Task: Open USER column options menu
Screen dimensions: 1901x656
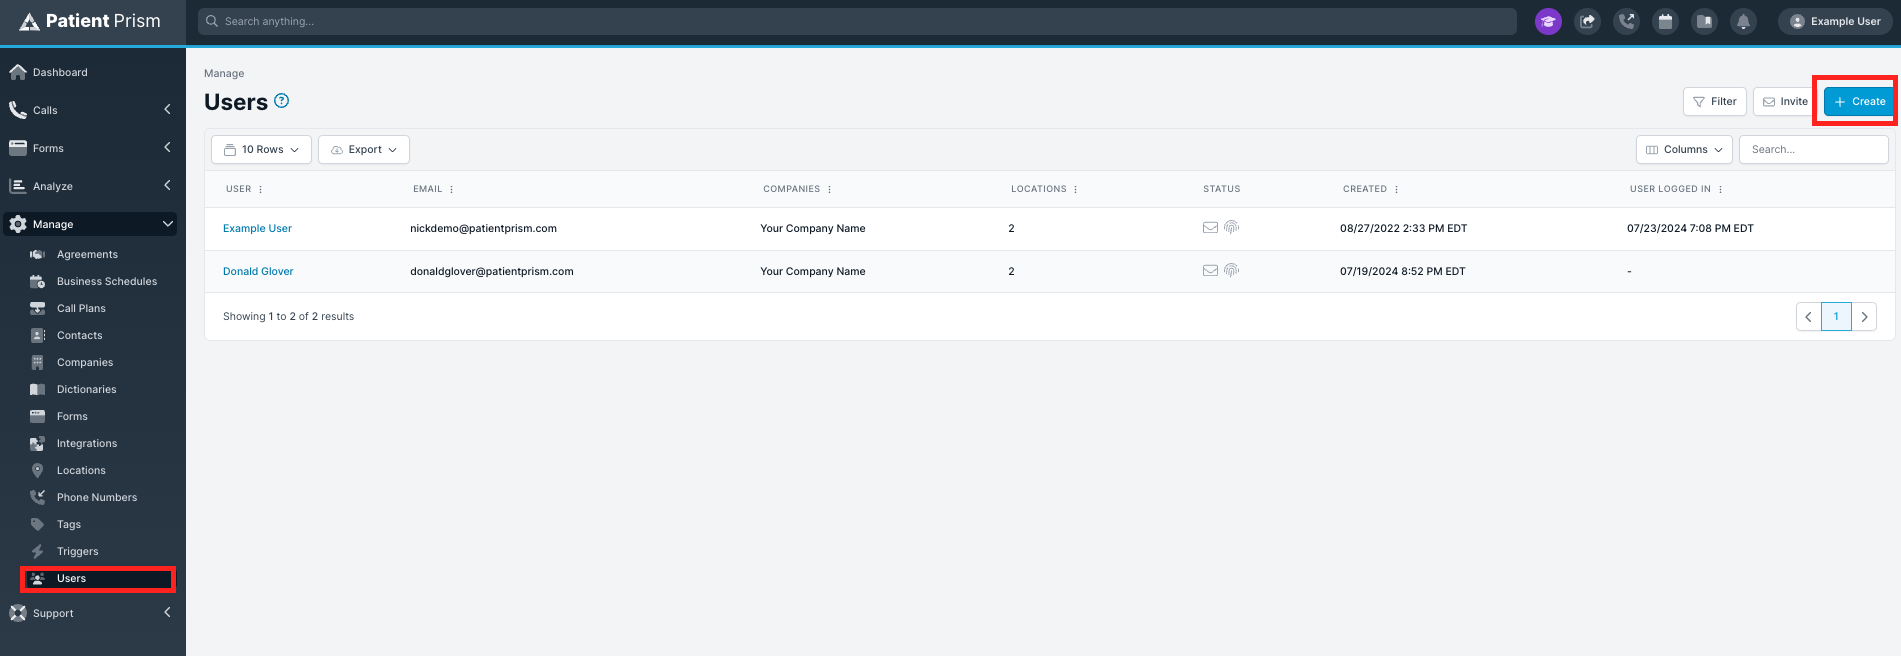Action: tap(260, 189)
